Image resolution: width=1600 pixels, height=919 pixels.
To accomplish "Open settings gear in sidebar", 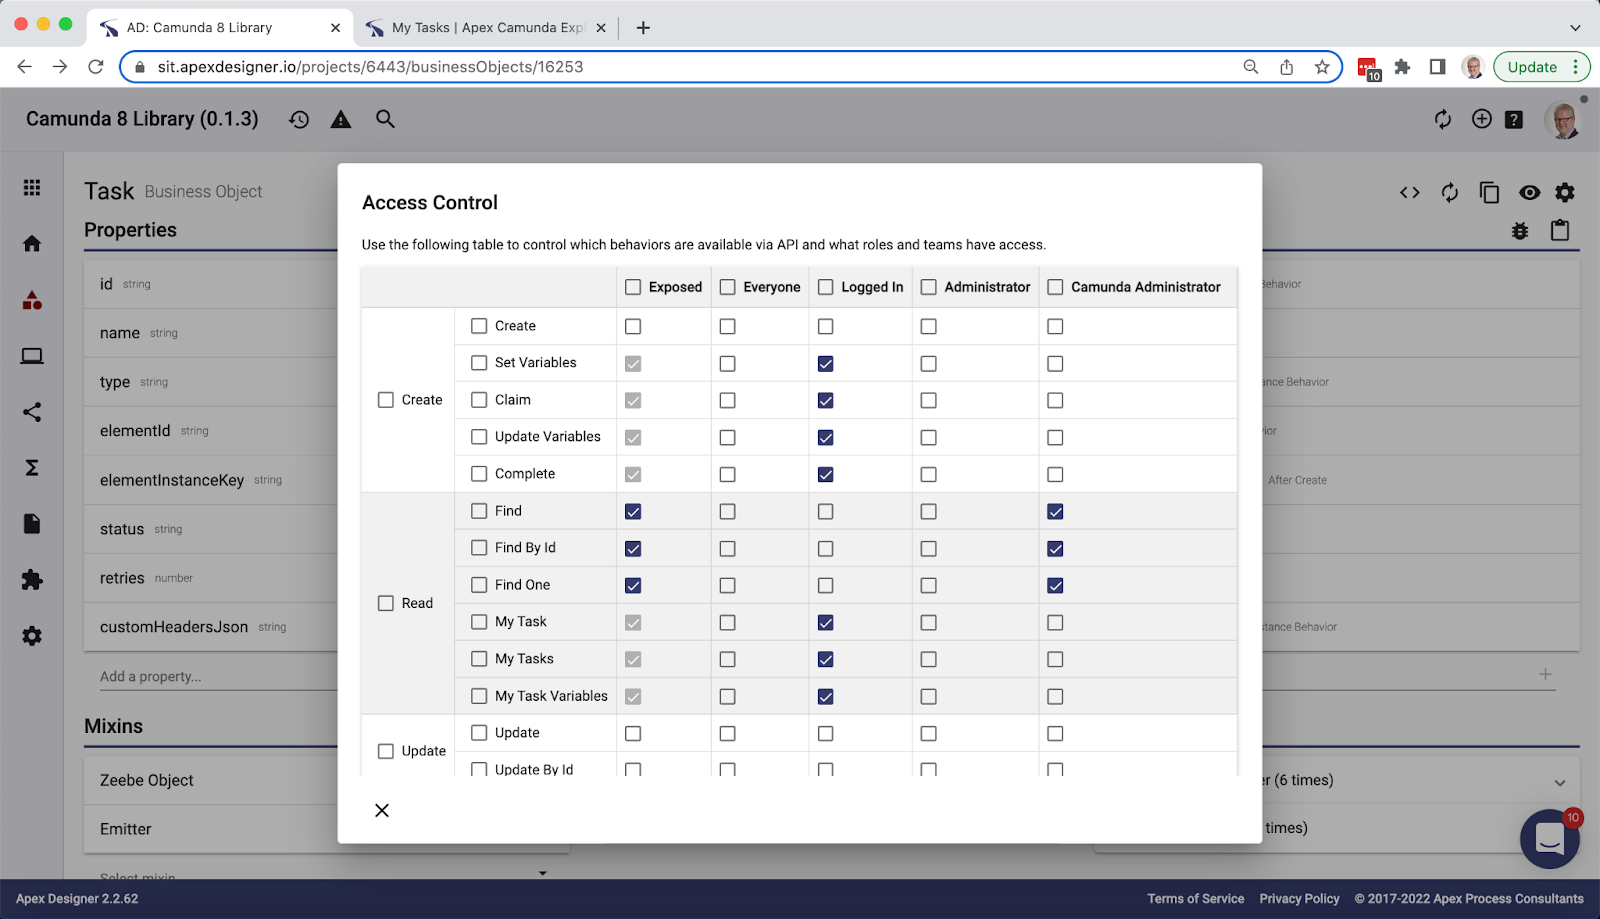I will tap(32, 636).
